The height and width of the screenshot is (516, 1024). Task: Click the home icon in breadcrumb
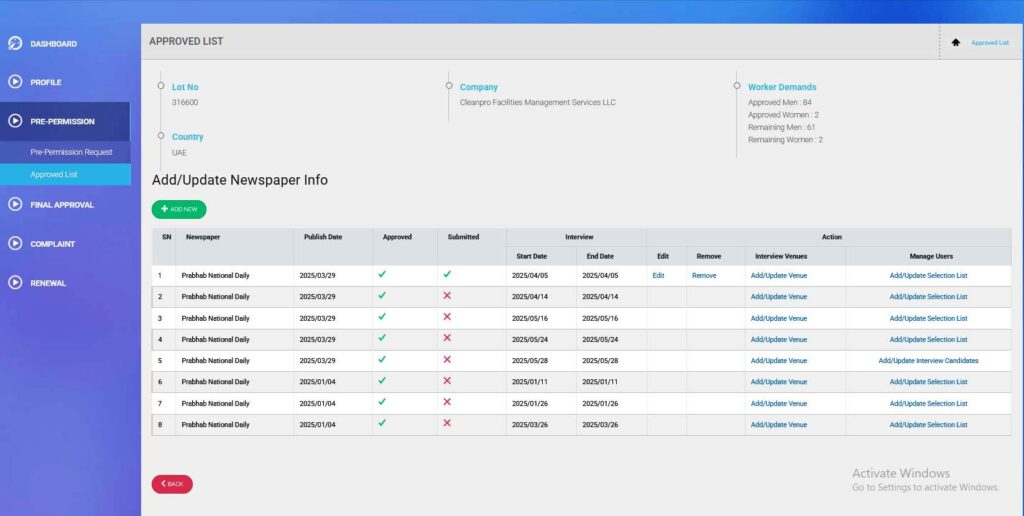(x=956, y=42)
